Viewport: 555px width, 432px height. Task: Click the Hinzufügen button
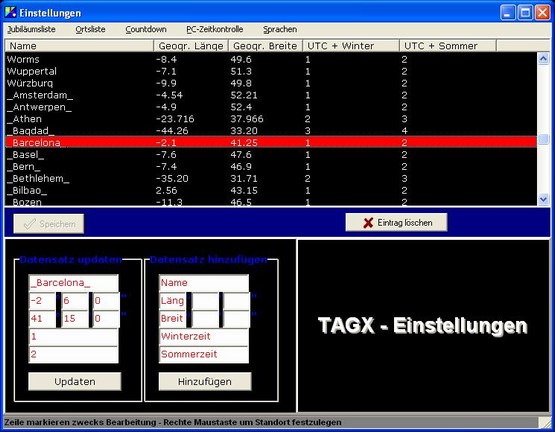pos(205,381)
